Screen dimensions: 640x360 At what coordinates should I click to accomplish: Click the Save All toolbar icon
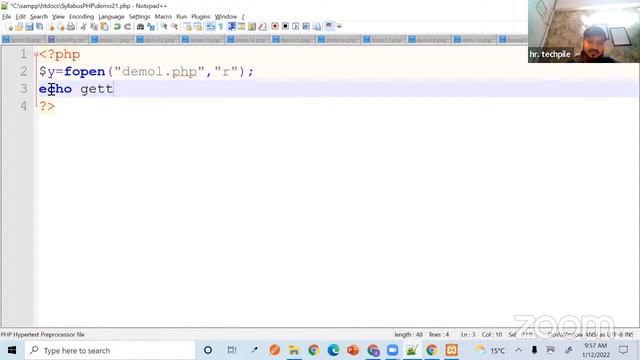tap(40, 27)
